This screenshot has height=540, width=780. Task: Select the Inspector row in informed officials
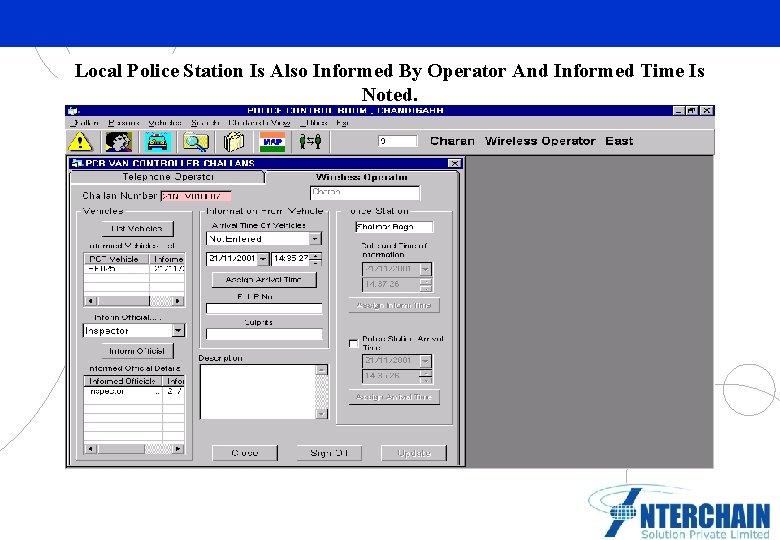click(134, 391)
